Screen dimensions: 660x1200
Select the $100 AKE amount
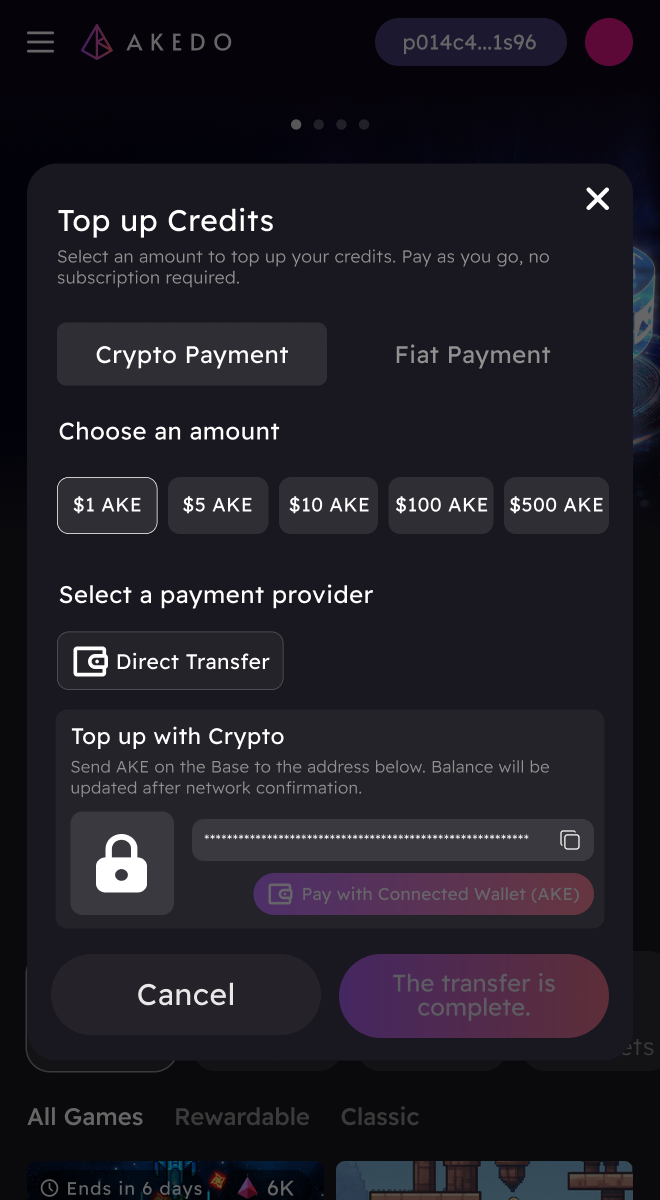point(441,505)
